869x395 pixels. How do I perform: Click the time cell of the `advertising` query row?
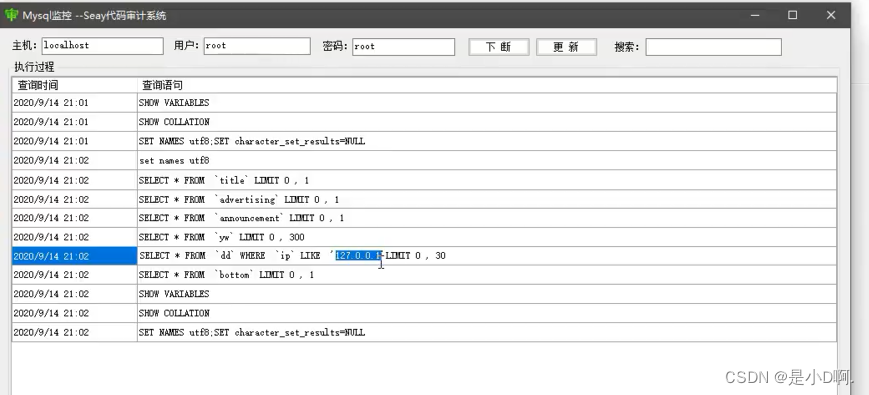click(75, 199)
